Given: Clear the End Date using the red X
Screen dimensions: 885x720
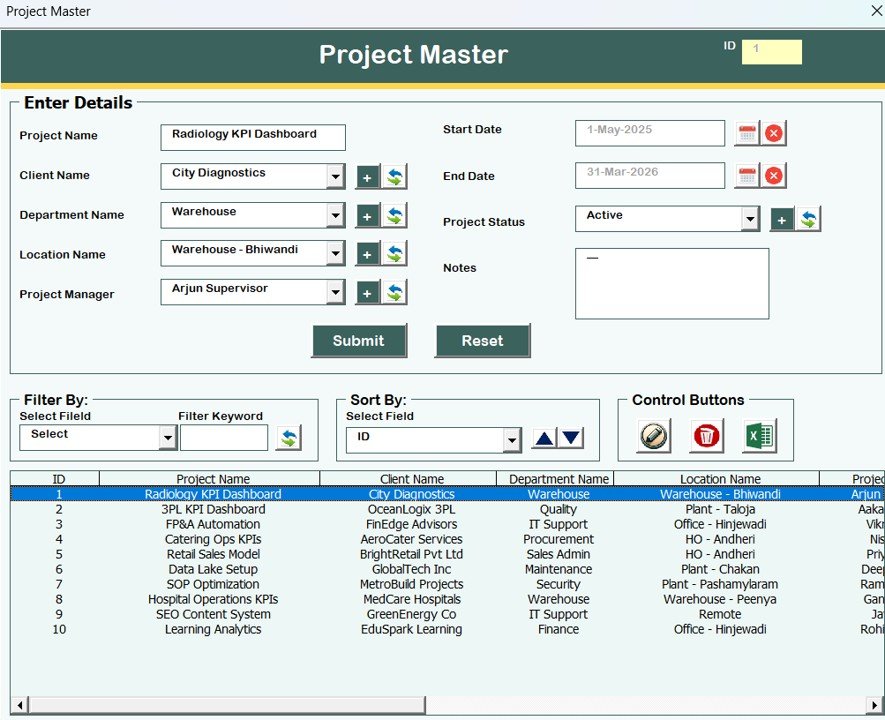Looking at the screenshot, I should (x=773, y=175).
